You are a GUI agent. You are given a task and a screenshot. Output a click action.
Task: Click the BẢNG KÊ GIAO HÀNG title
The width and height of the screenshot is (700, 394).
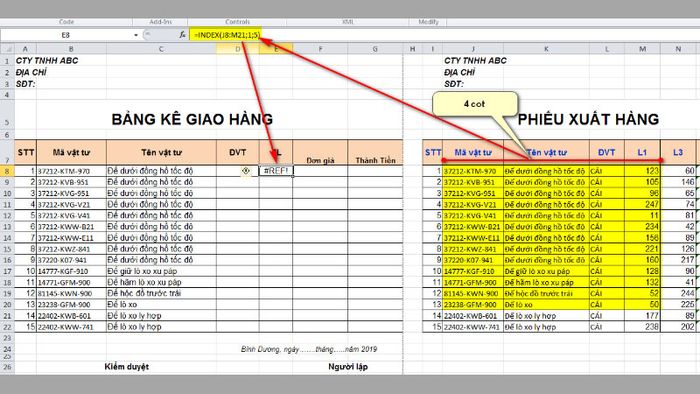(192, 119)
